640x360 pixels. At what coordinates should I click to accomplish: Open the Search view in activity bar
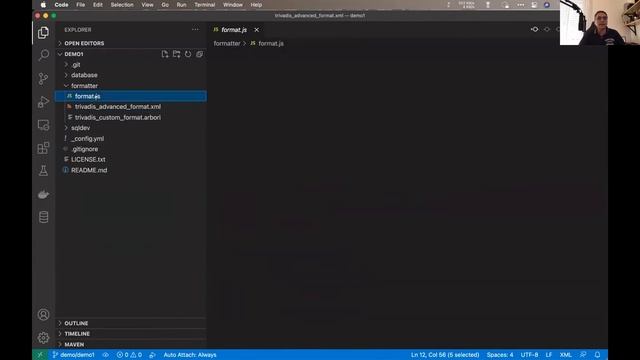point(43,55)
